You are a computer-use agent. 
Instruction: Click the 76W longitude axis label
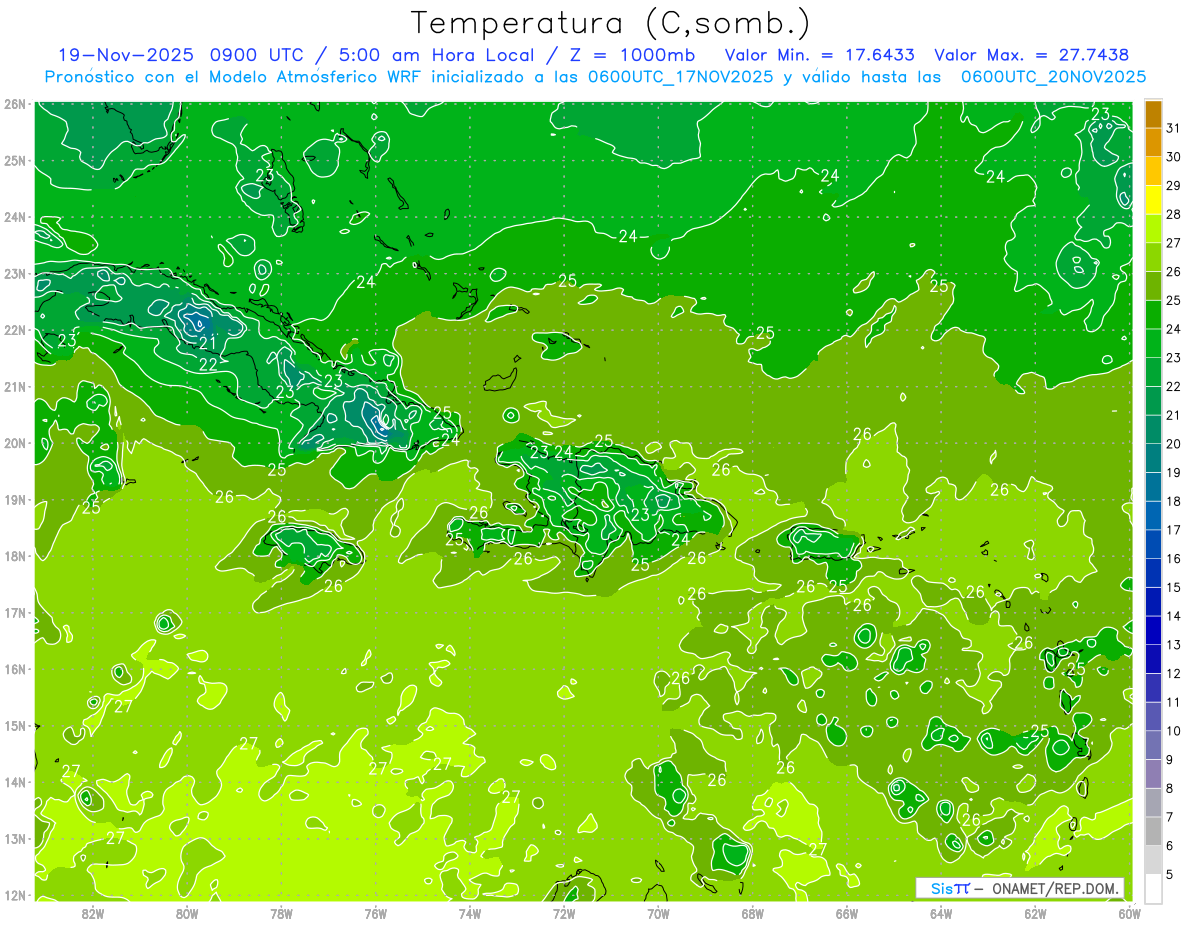click(x=375, y=913)
